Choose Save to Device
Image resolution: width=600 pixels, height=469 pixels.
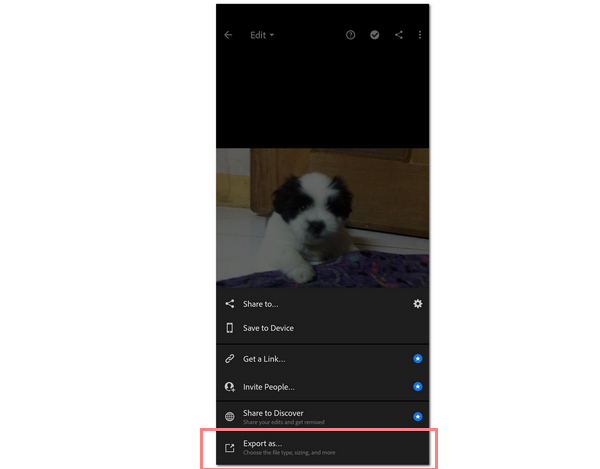[322, 328]
